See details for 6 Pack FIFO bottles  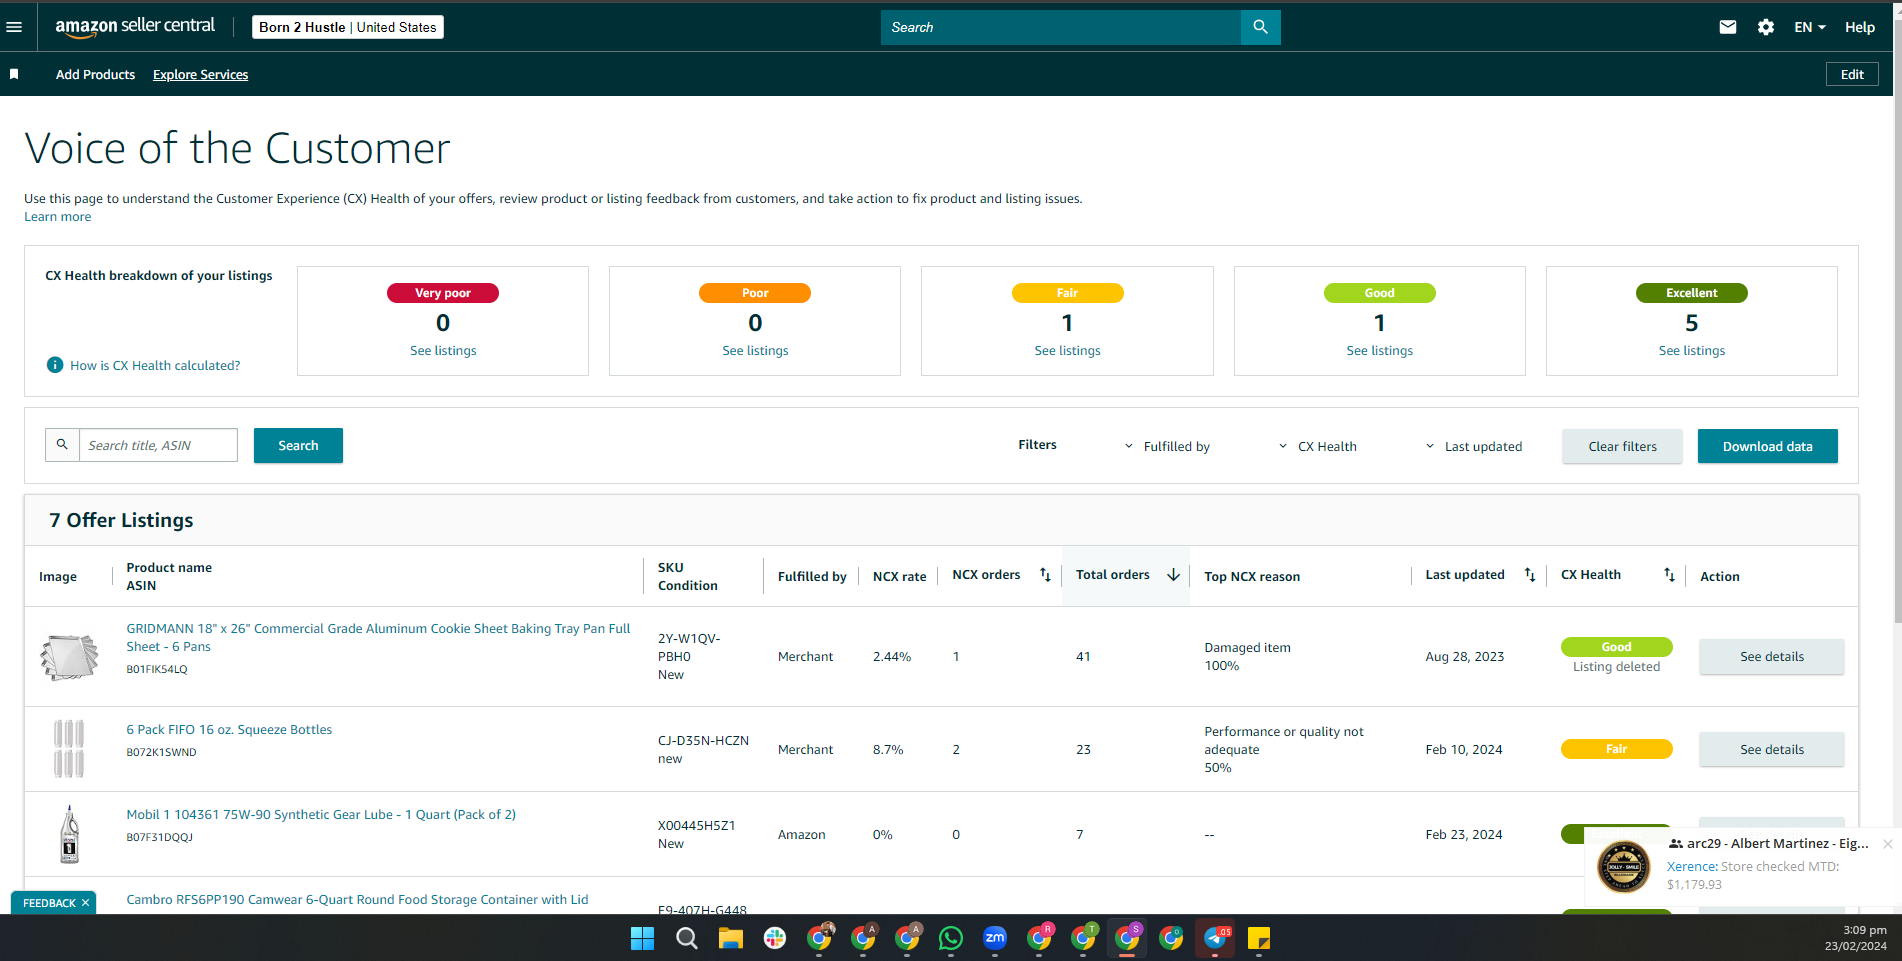[x=1771, y=749]
